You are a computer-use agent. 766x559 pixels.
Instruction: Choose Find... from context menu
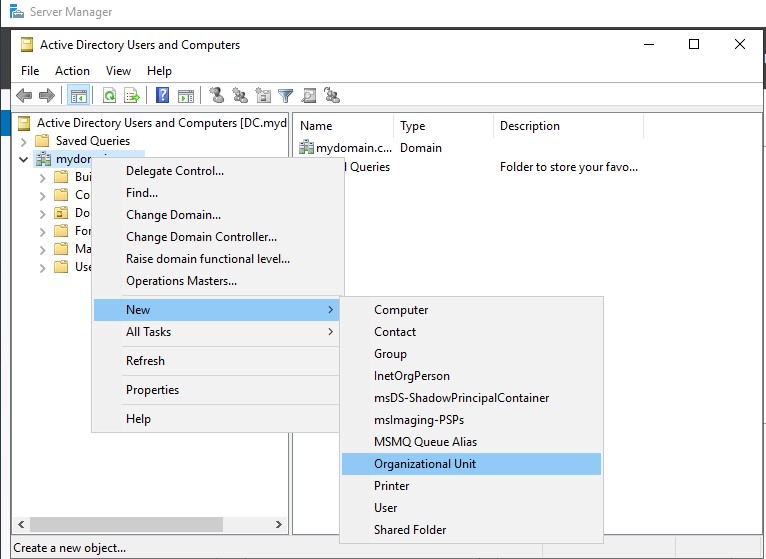pos(216,193)
